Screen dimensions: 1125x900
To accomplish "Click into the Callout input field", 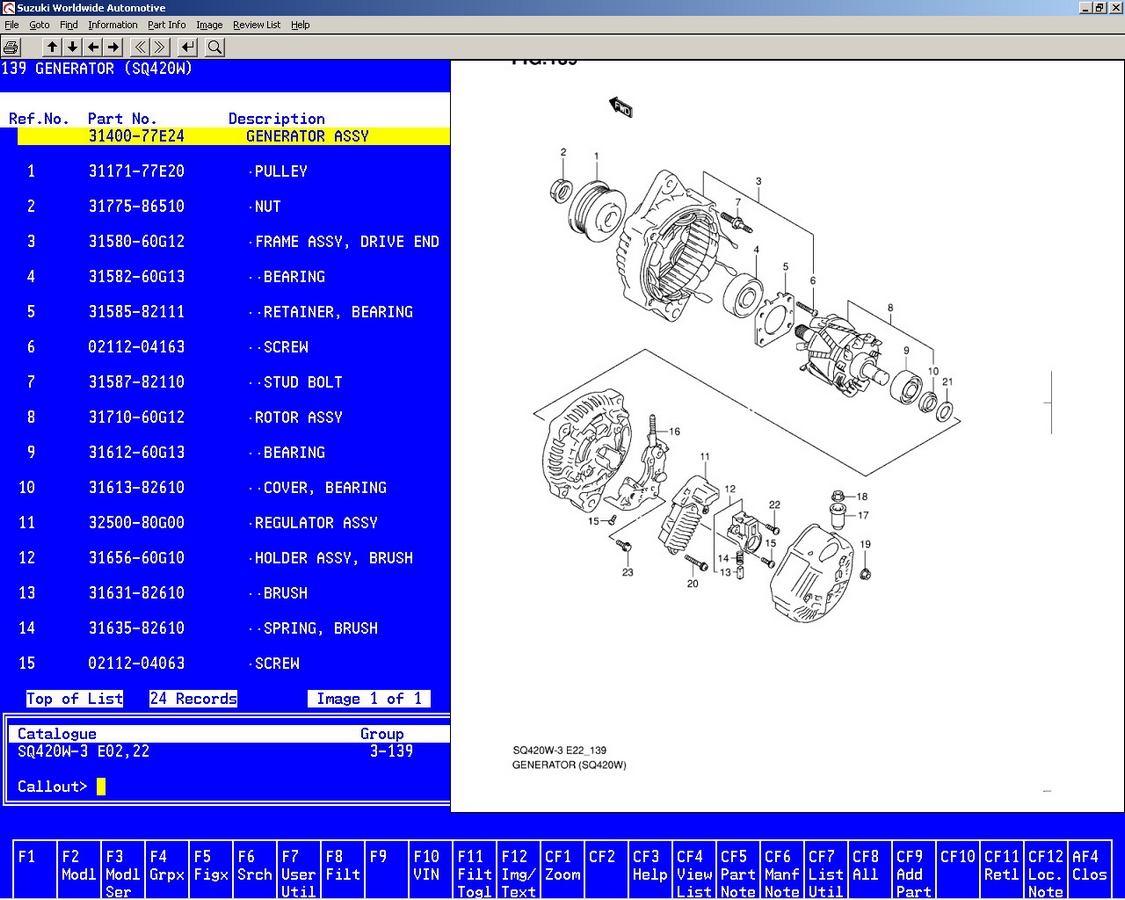I will point(100,787).
